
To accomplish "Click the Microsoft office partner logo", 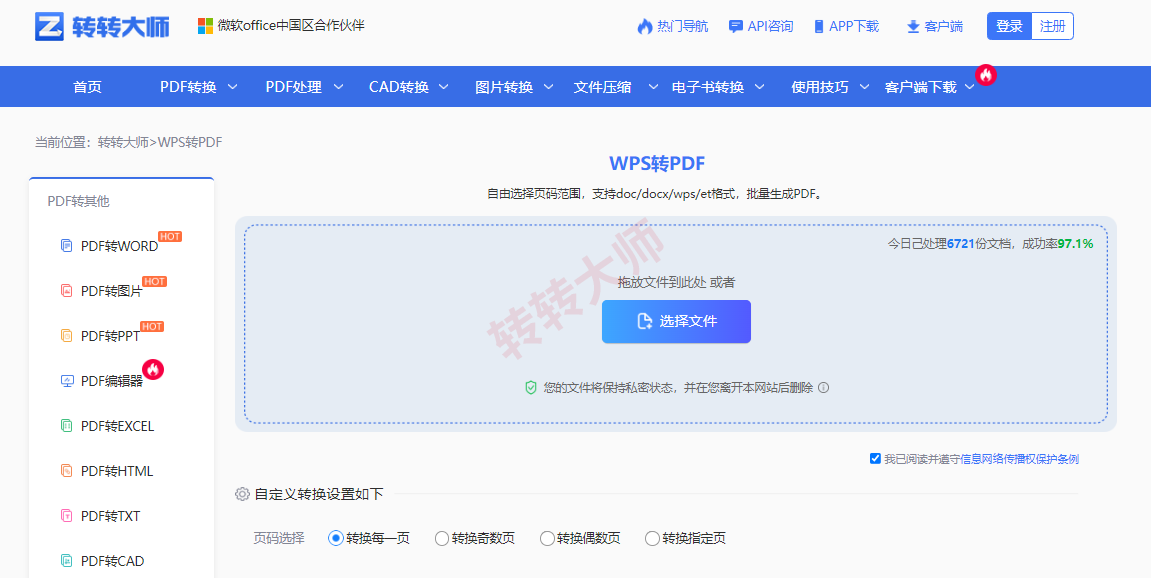I will click(x=205, y=26).
